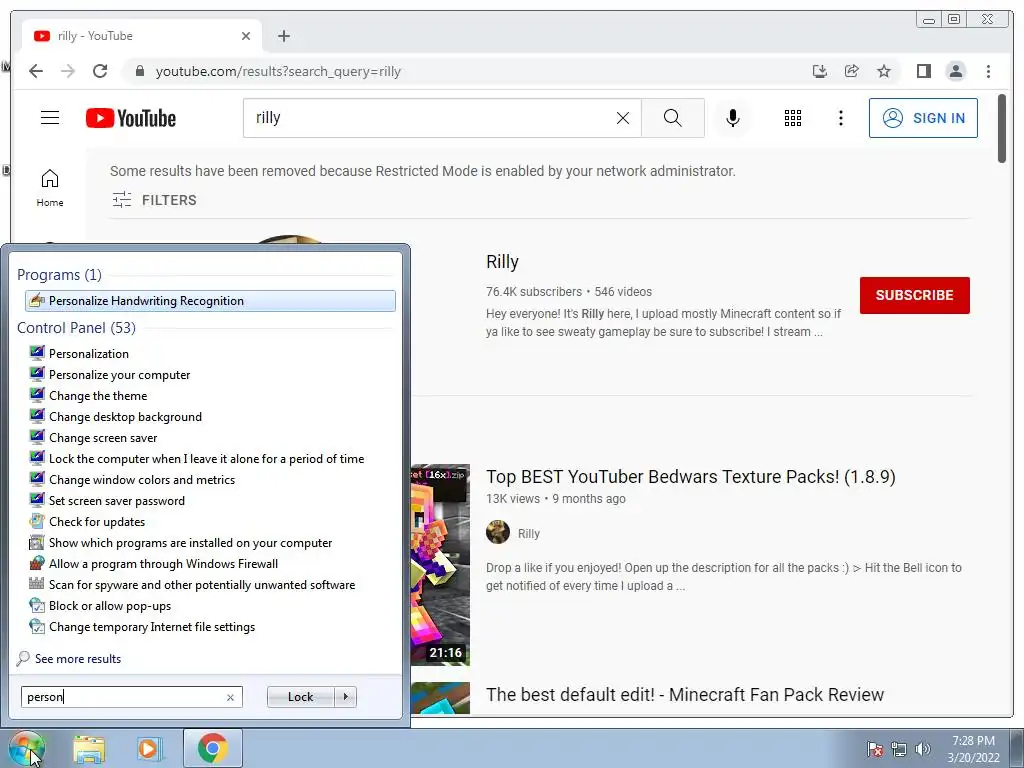Click the install app icon in address bar

pyautogui.click(x=820, y=71)
